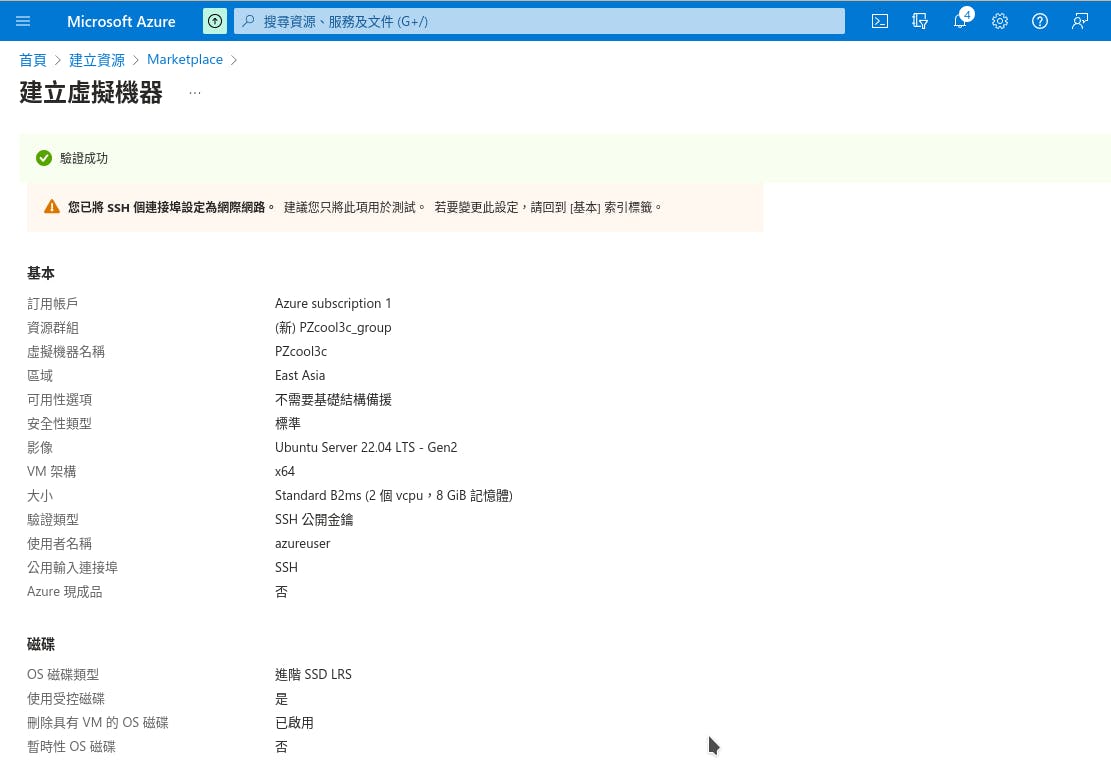The width and height of the screenshot is (1111, 784).
Task: Click the upgrade arrow icon beside search
Action: click(x=215, y=21)
